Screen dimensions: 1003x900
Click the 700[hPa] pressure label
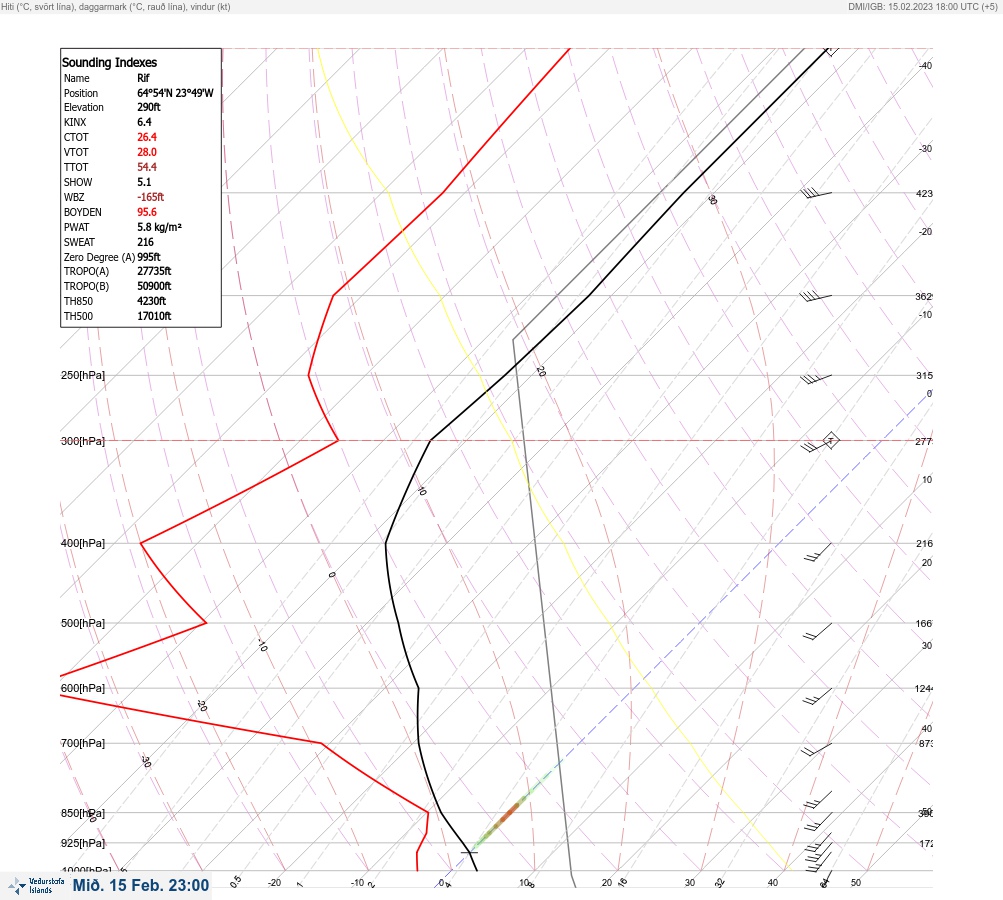(x=83, y=743)
